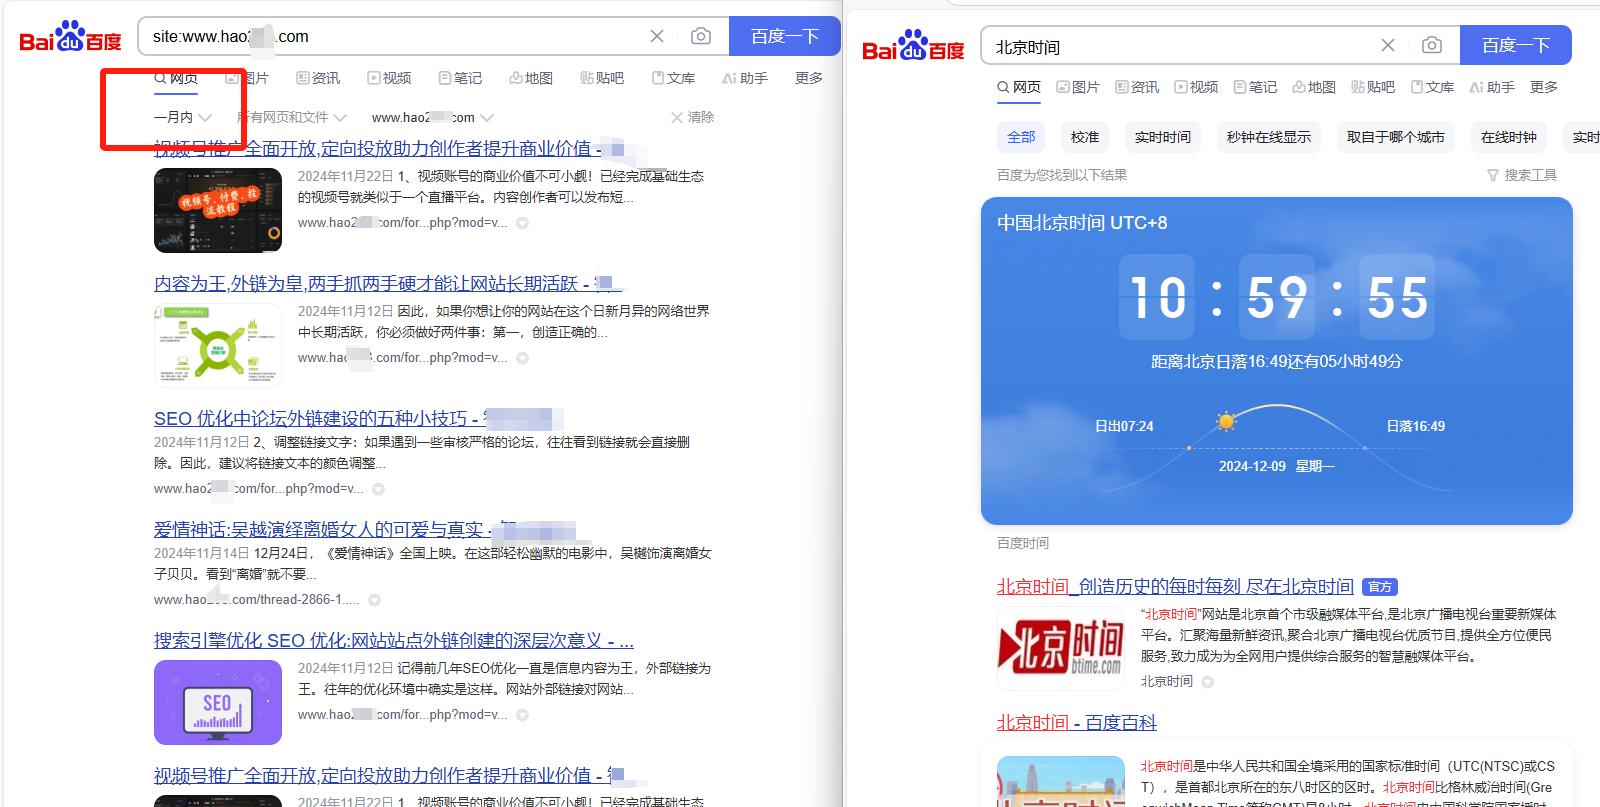Switch to 笔记 tab in left window

pyautogui.click(x=460, y=78)
